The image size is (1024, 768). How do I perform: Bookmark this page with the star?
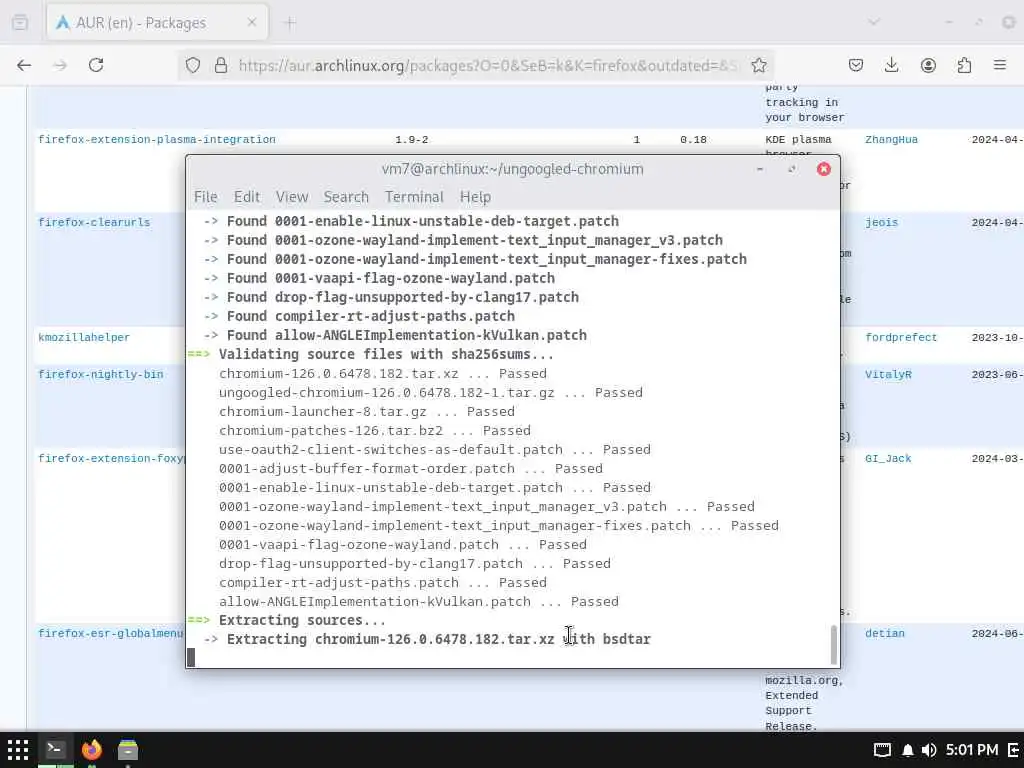[758, 65]
